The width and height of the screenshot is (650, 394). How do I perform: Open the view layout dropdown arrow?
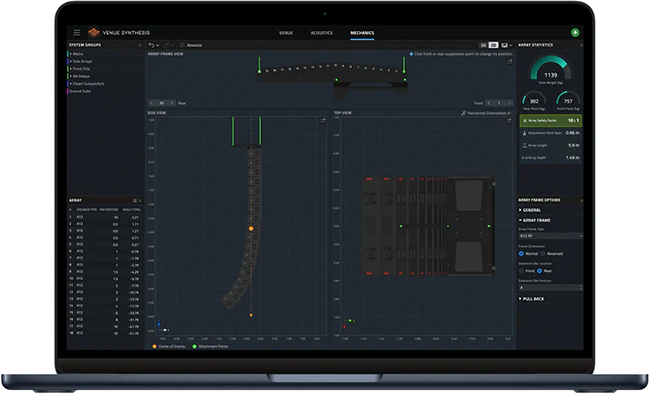tap(511, 45)
